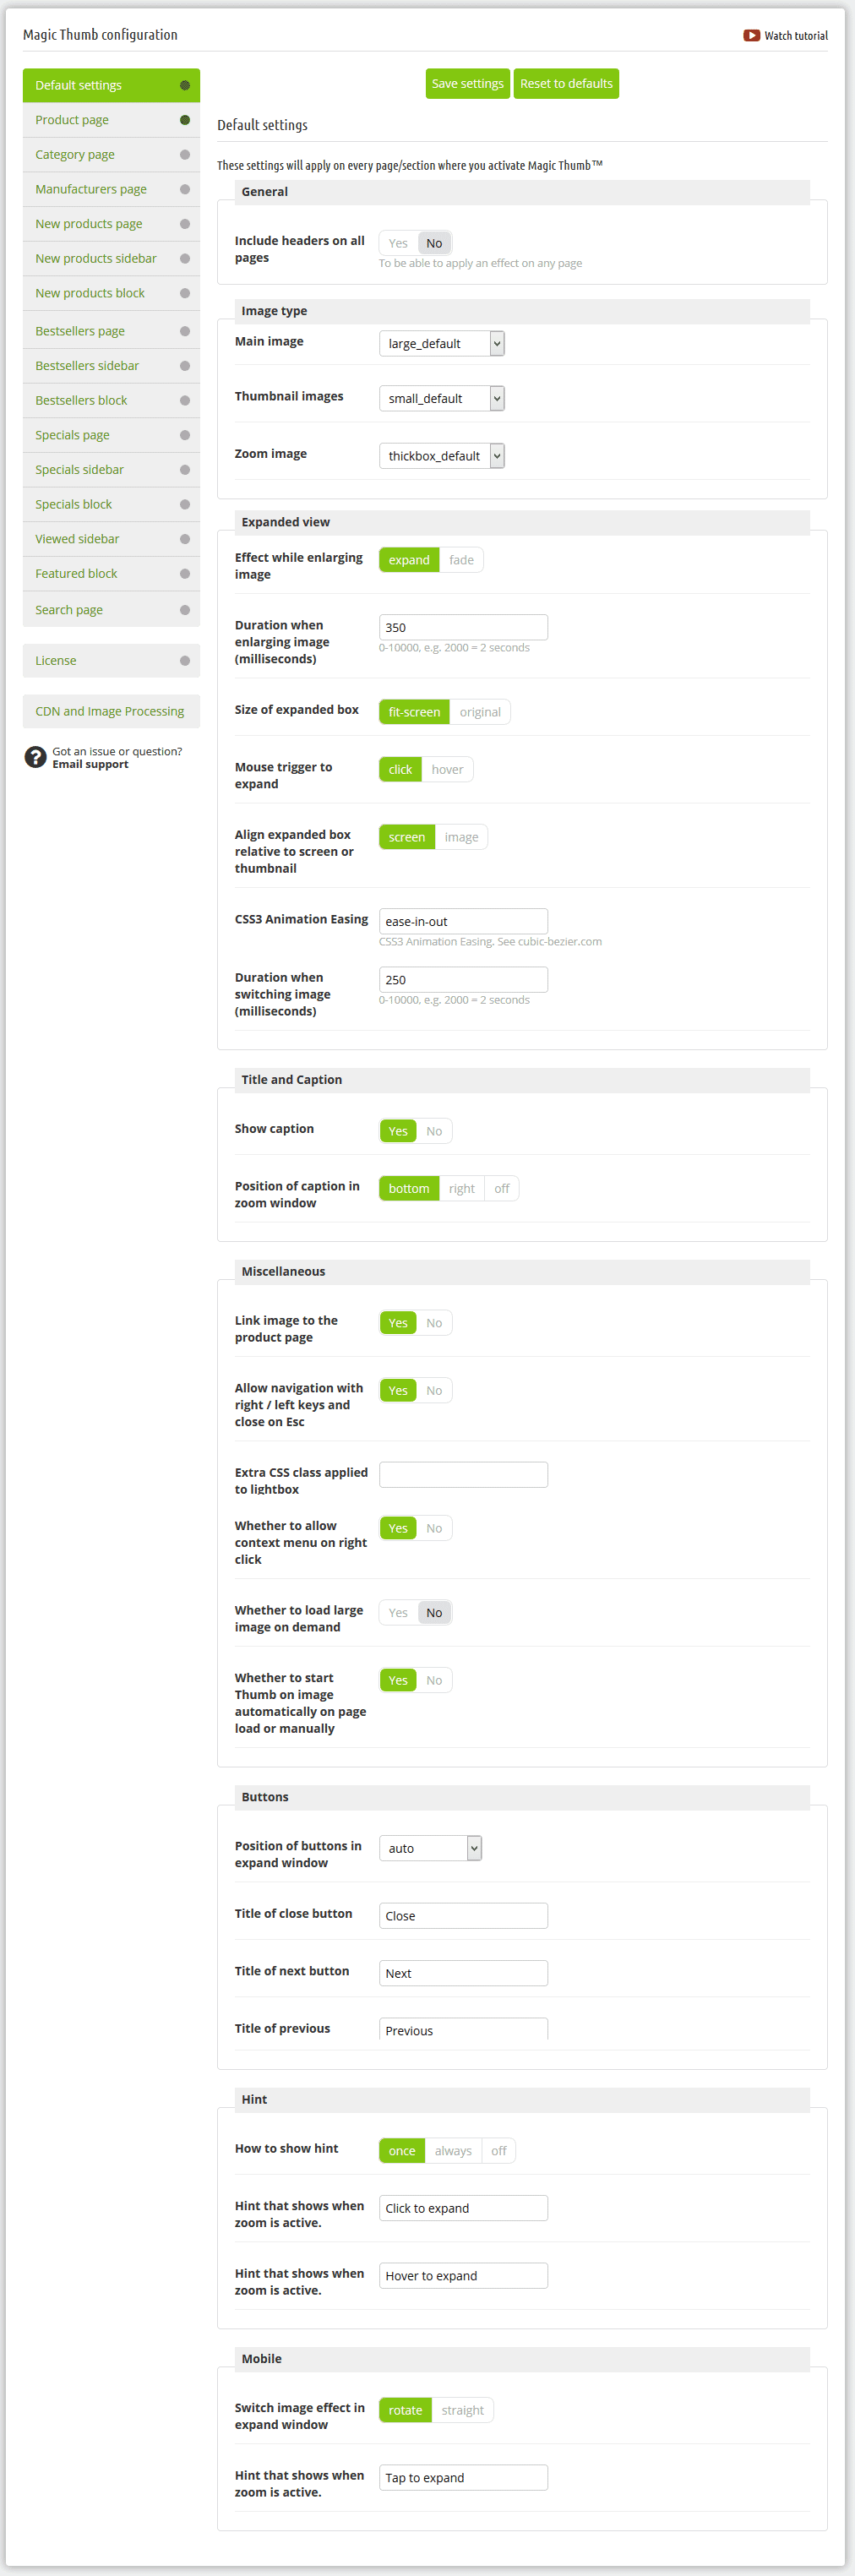Click status dot on Category page tab
This screenshot has width=855, height=2576.
[185, 155]
